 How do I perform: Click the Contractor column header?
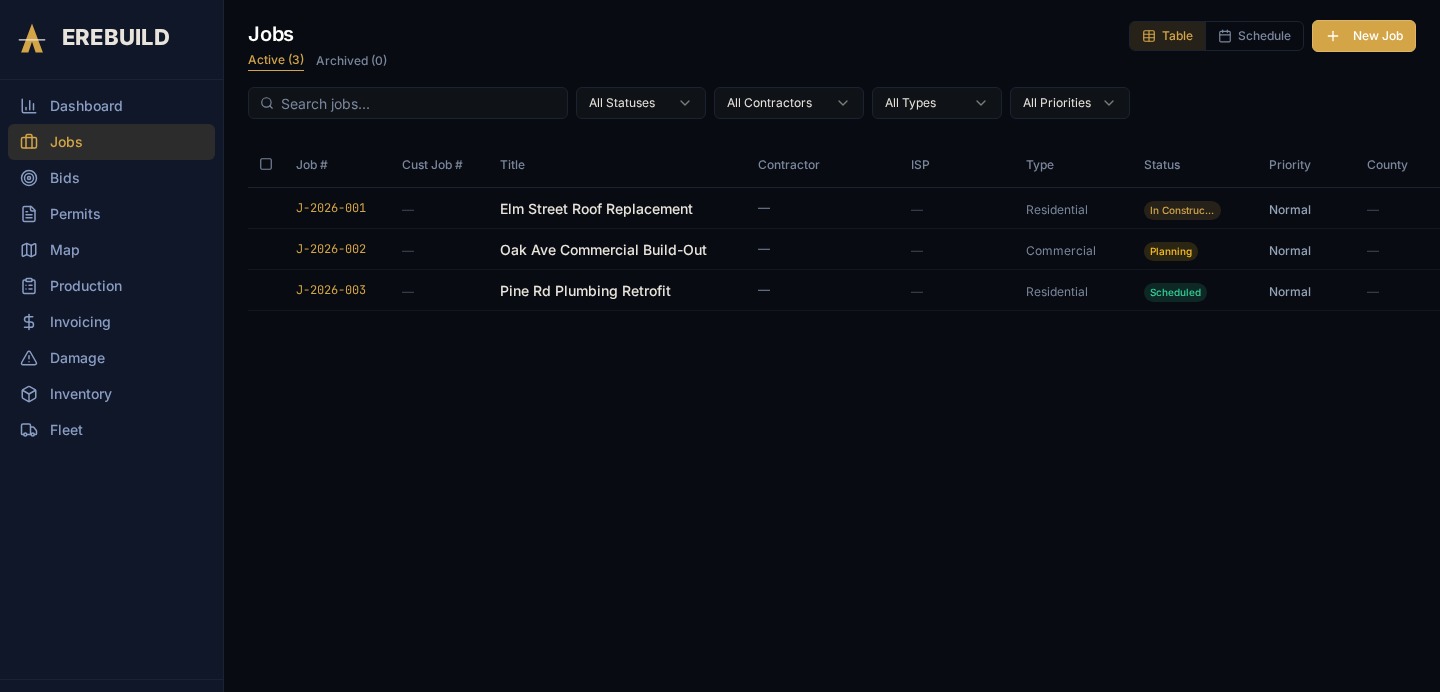pyautogui.click(x=789, y=165)
